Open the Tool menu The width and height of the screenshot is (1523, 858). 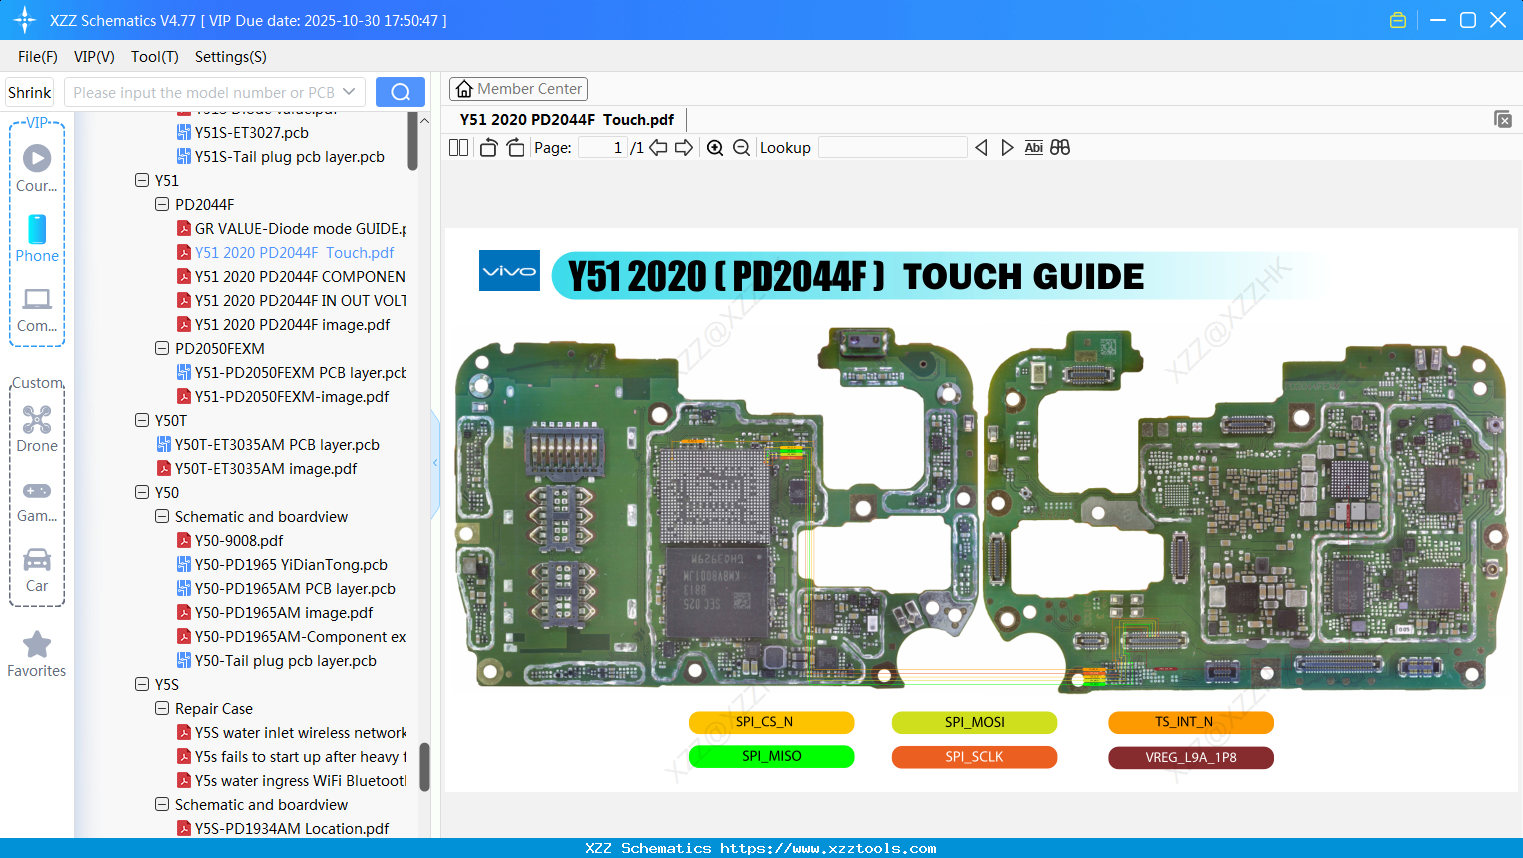(154, 57)
